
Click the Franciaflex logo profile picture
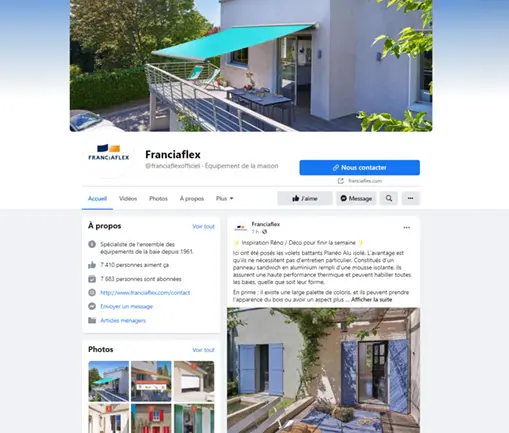pos(109,154)
